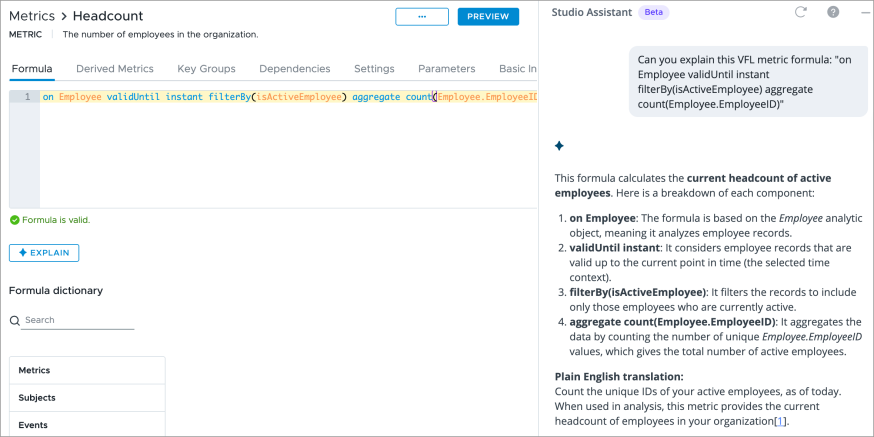Click the green formula valid checkmark icon
874x437 pixels.
14,220
